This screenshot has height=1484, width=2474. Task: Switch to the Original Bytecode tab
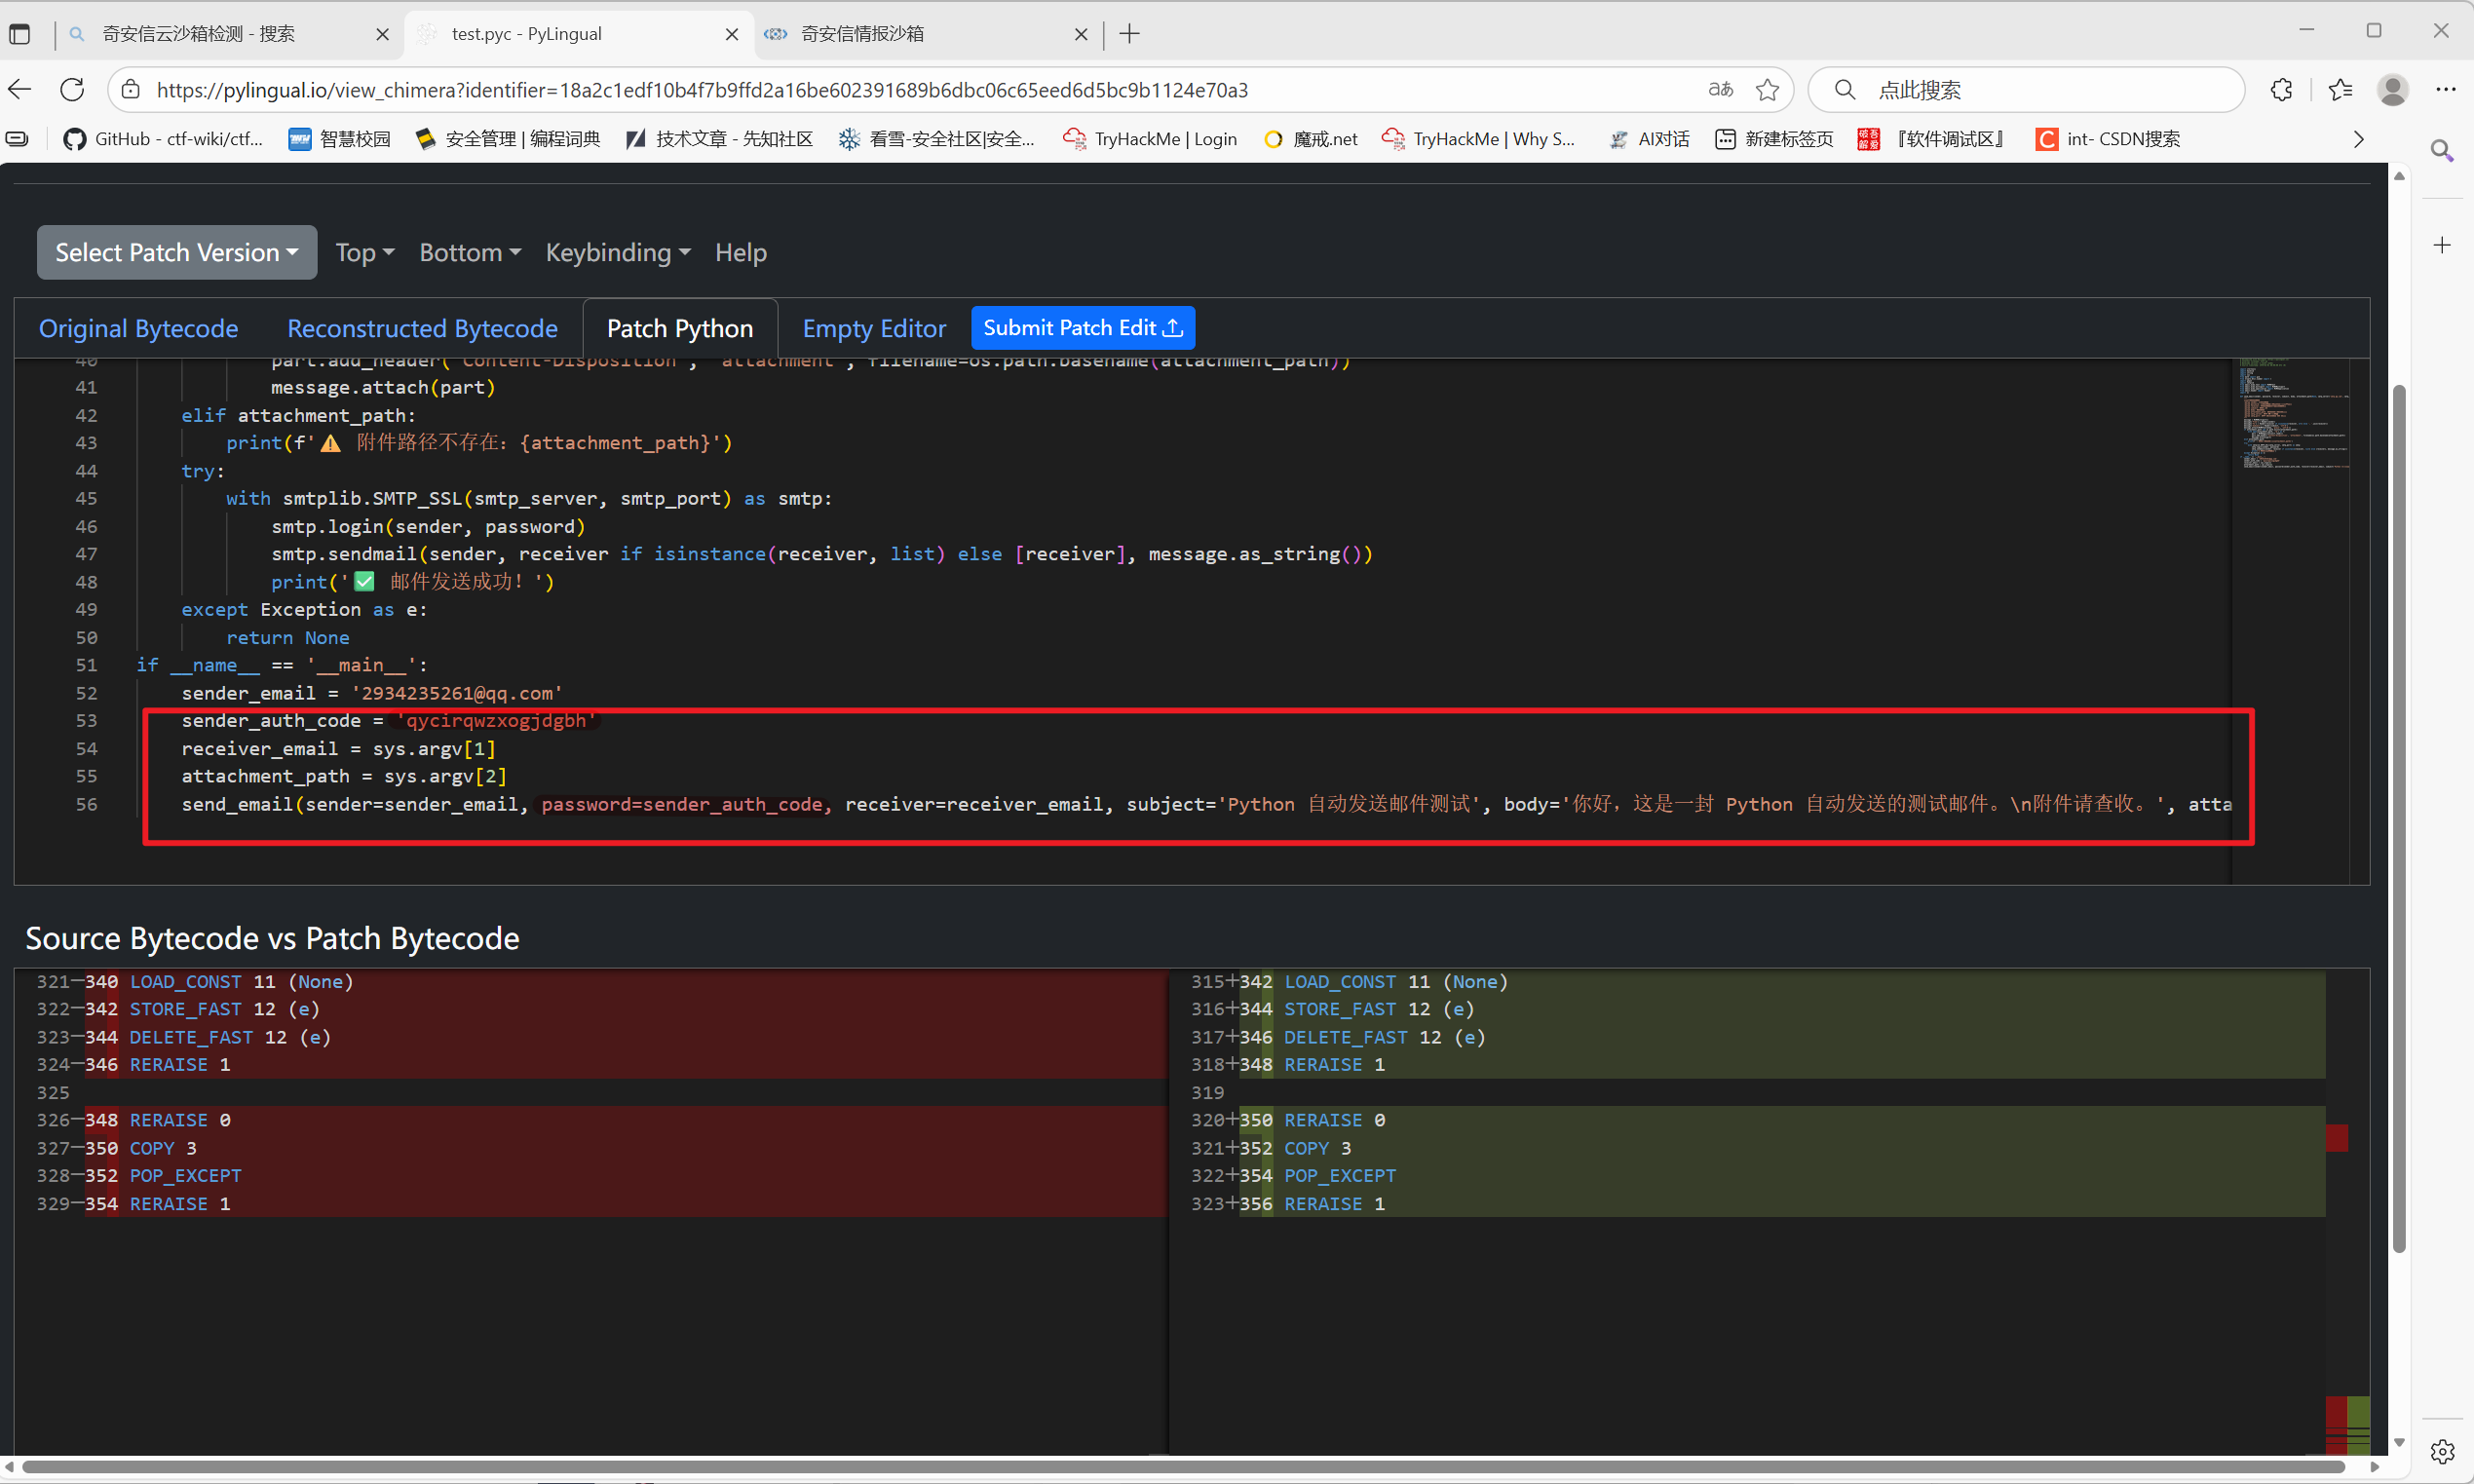click(x=138, y=328)
